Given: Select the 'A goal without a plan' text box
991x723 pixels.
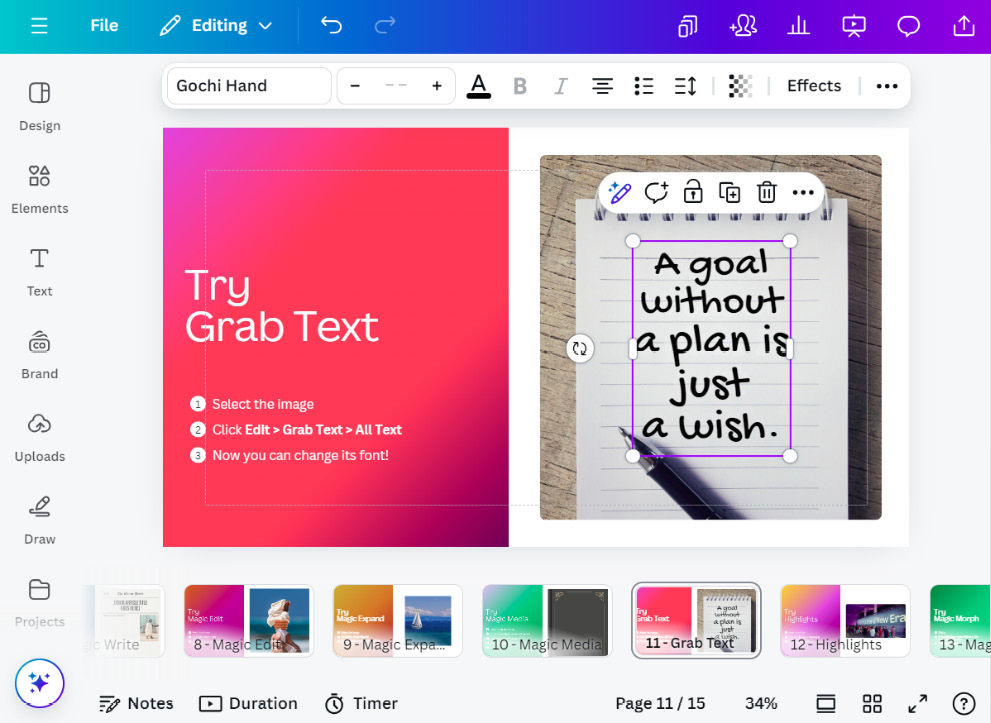Looking at the screenshot, I should click(x=712, y=348).
